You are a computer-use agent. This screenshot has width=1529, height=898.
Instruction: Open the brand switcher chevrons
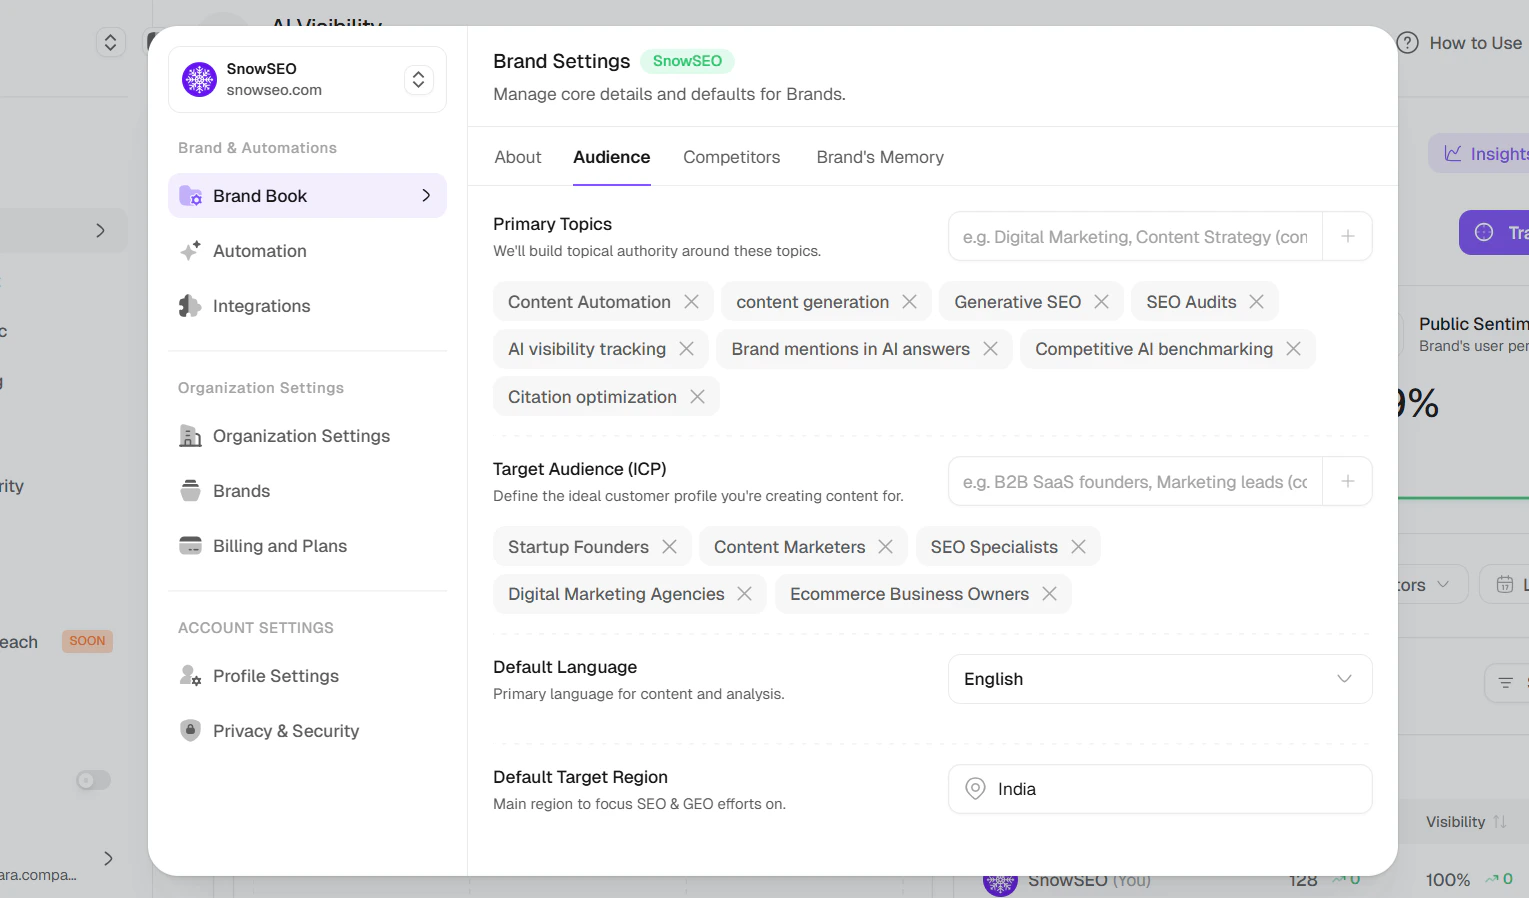point(418,79)
